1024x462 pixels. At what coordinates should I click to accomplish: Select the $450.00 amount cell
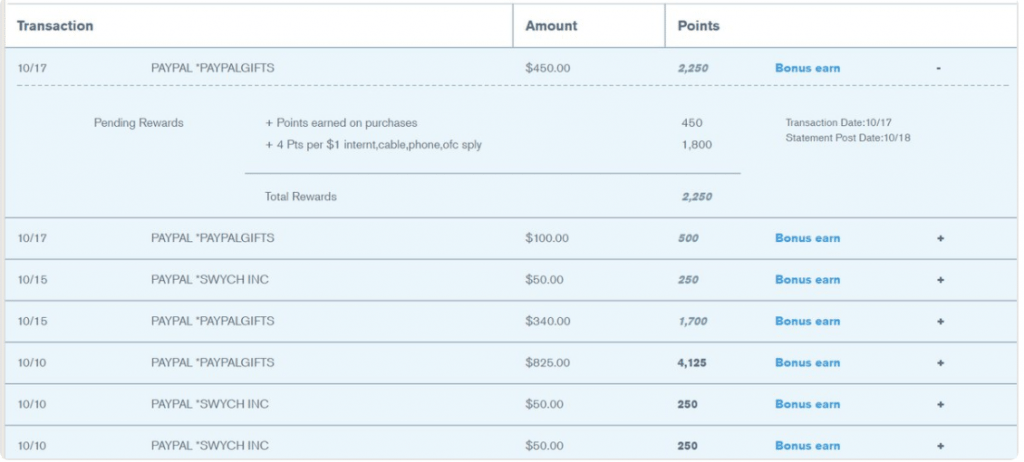click(547, 68)
